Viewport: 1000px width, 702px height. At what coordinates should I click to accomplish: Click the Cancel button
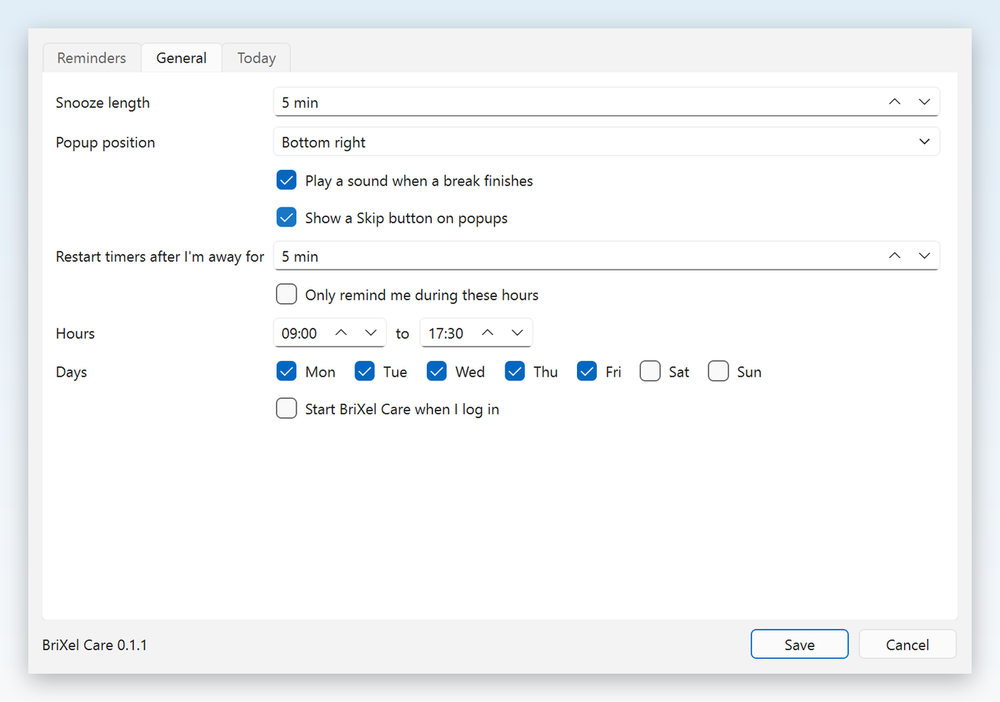click(x=907, y=644)
